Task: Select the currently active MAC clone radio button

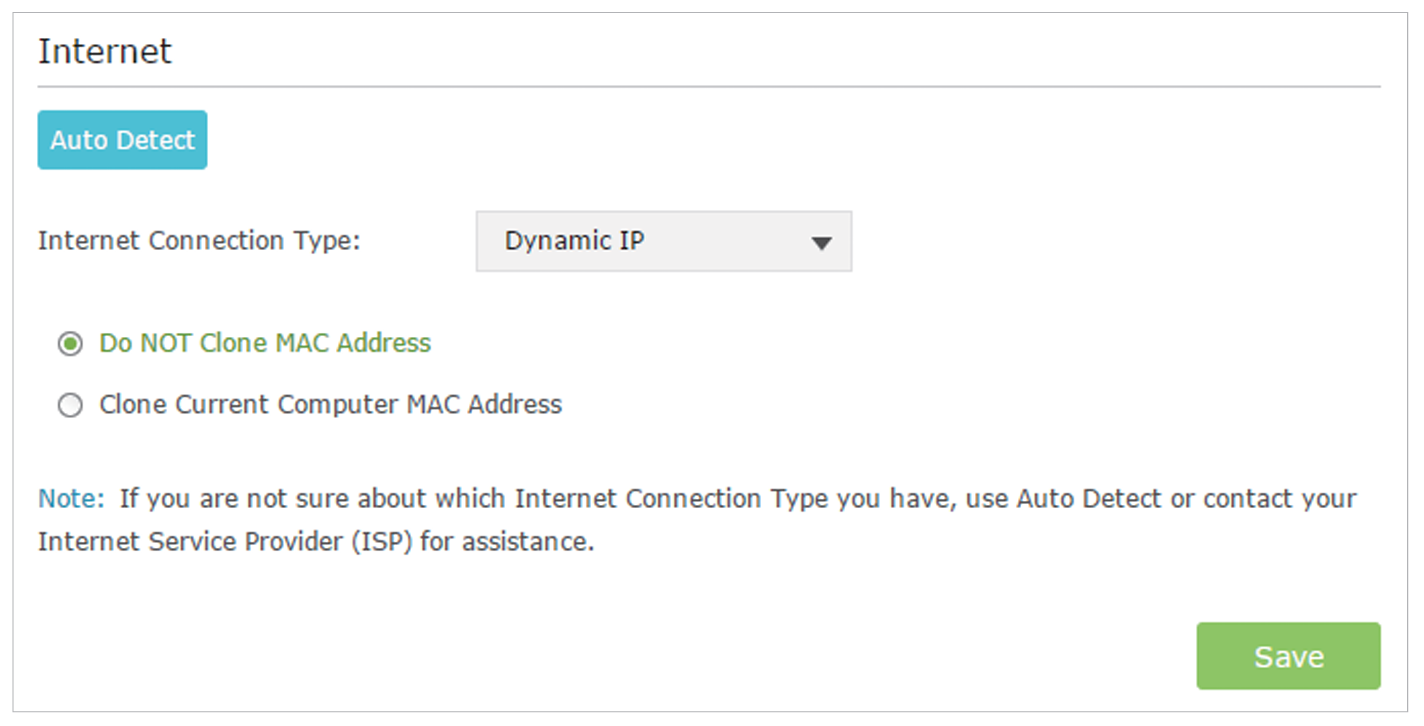Action: pos(70,344)
